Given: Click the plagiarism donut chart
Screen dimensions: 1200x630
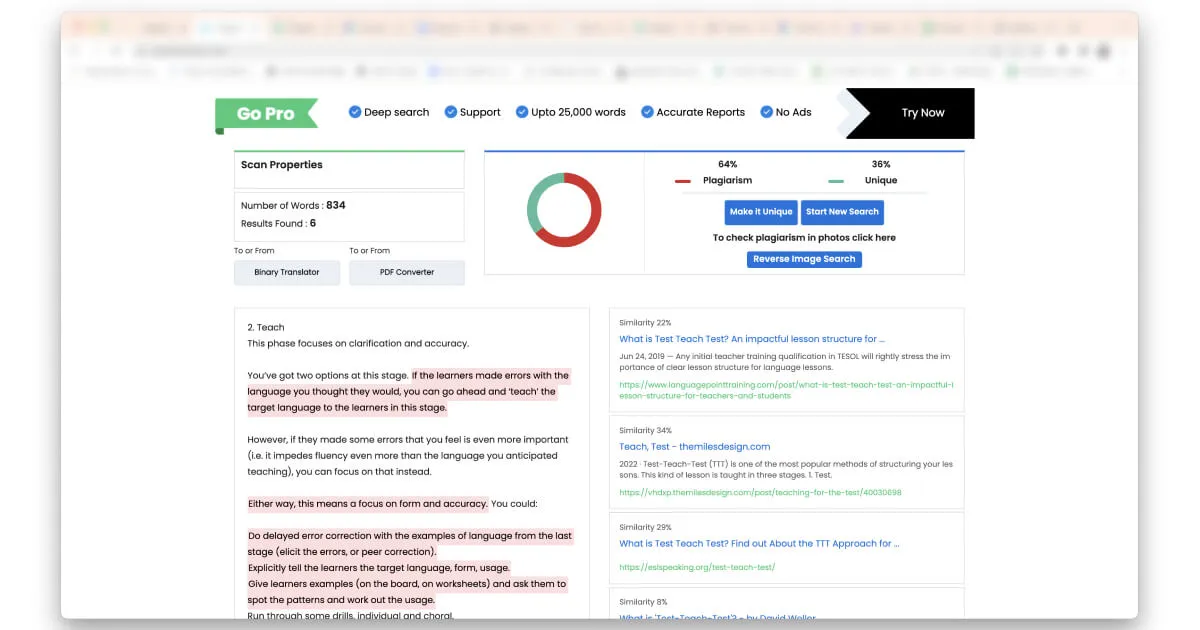Looking at the screenshot, I should tap(564, 209).
